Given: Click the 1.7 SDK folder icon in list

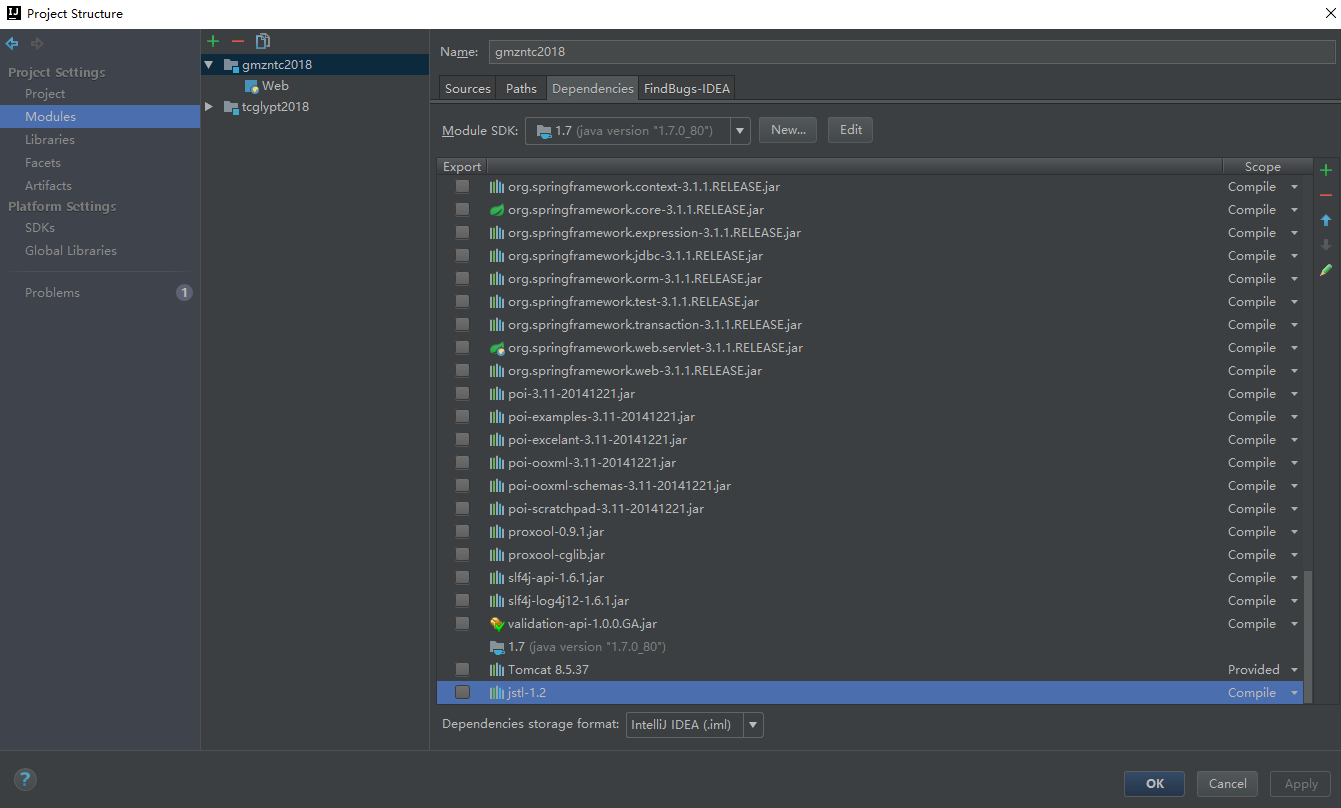Looking at the screenshot, I should [497, 647].
